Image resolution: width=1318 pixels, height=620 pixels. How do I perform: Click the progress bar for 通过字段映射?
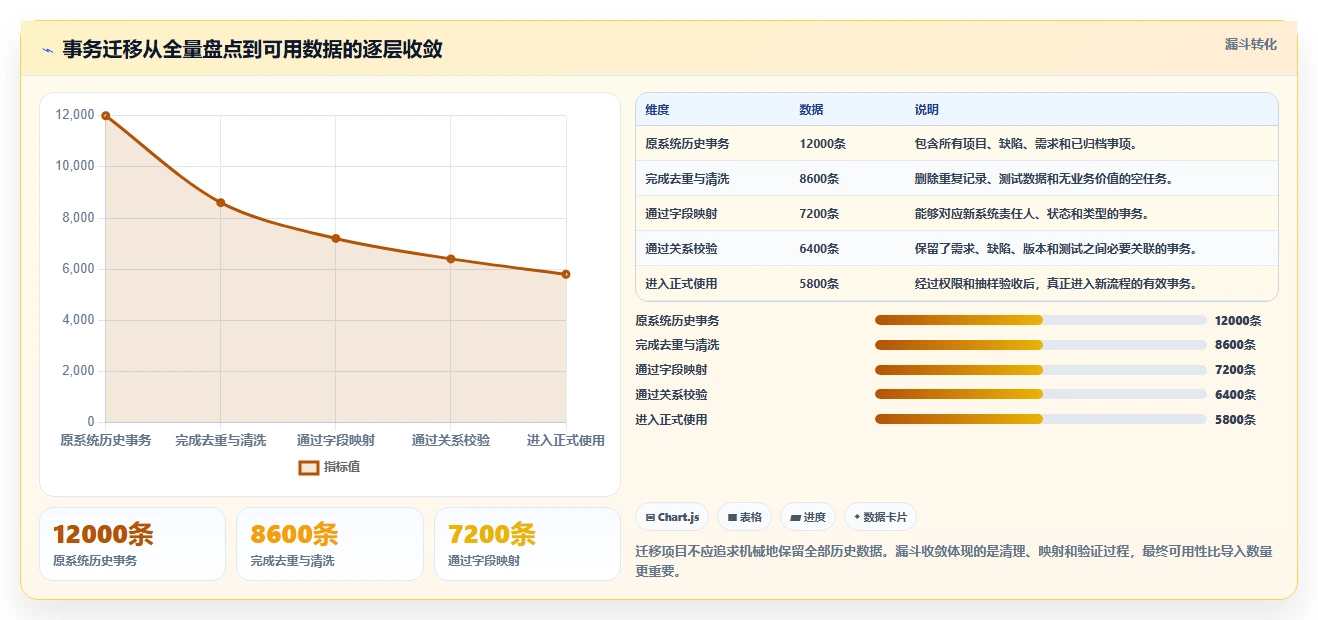point(1040,370)
